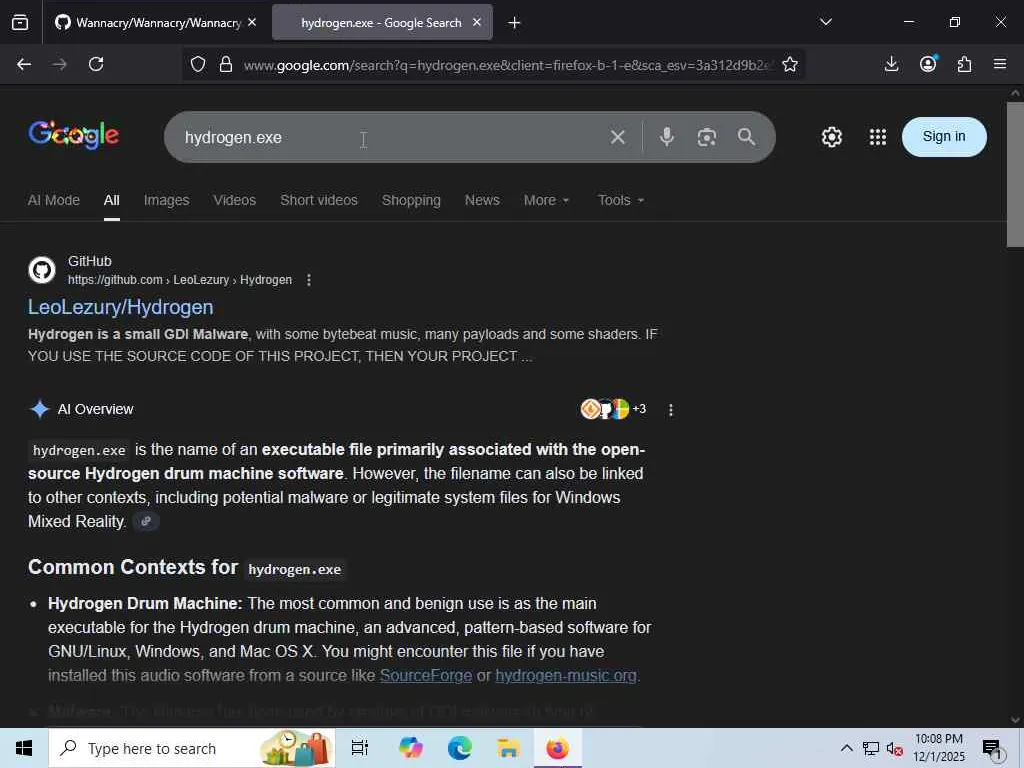Launch Copilot from the taskbar
This screenshot has width=1024, height=768.
point(411,748)
